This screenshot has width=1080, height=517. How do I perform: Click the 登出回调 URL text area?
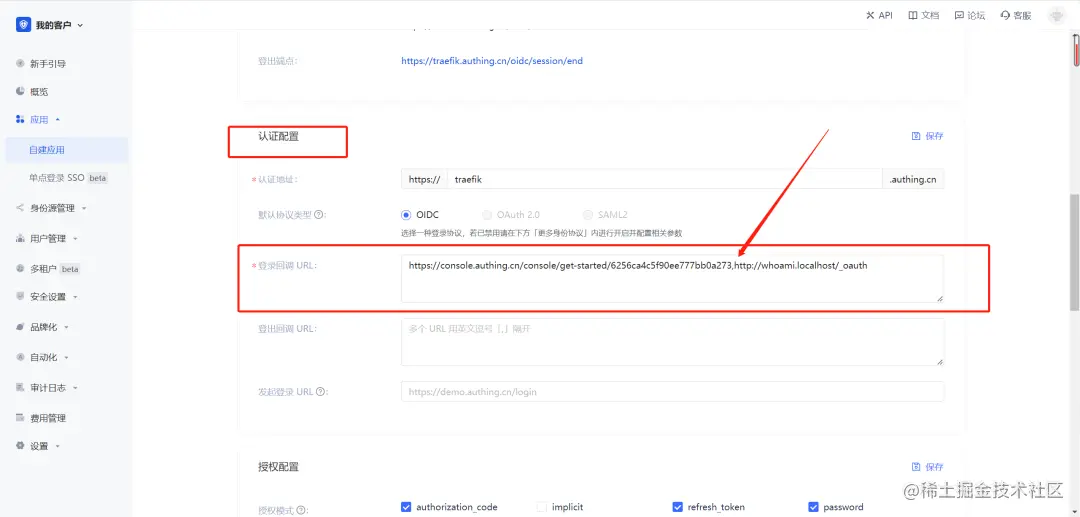click(x=672, y=341)
